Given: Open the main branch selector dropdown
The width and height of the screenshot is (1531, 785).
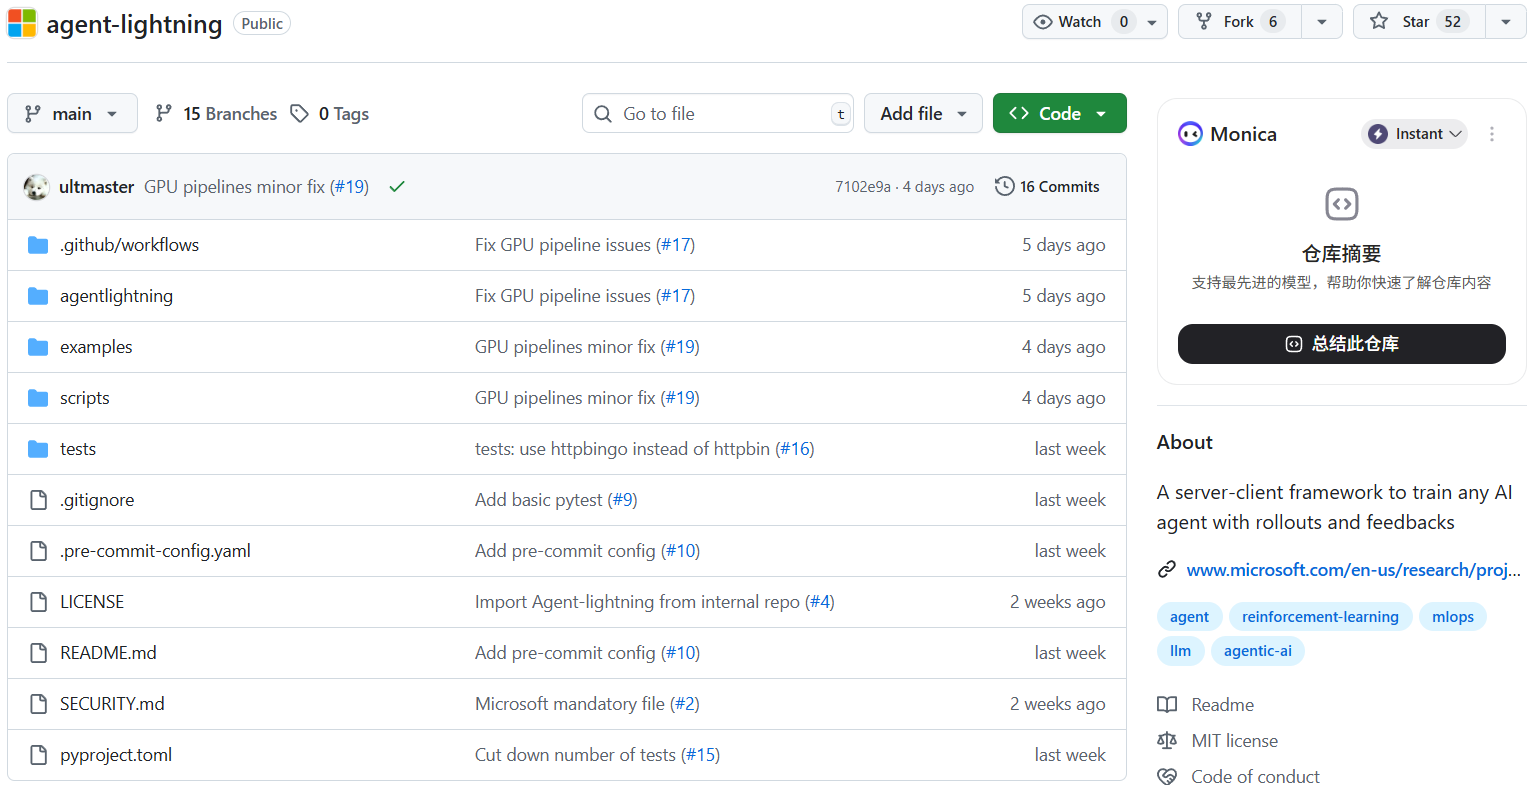Looking at the screenshot, I should [x=72, y=114].
